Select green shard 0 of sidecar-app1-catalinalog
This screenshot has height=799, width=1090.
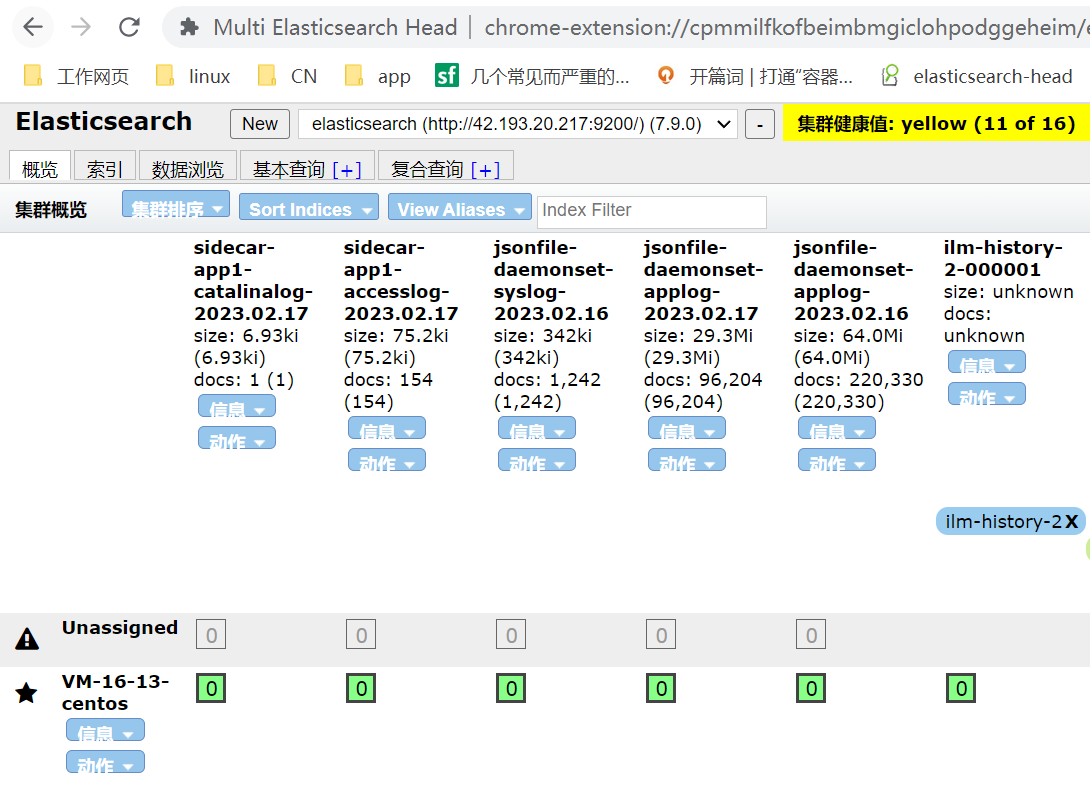click(x=211, y=688)
